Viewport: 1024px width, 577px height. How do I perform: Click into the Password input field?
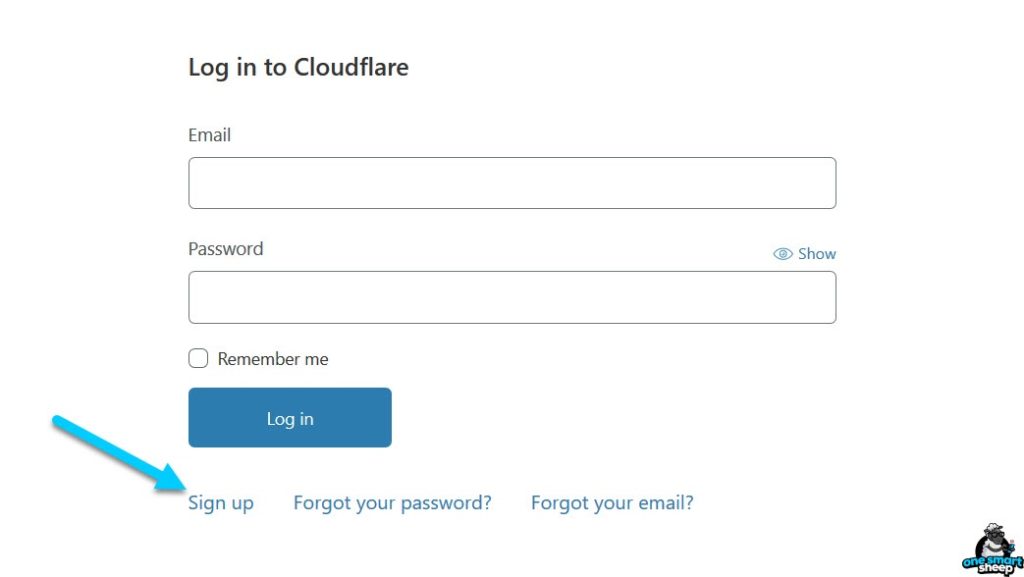pyautogui.click(x=512, y=297)
